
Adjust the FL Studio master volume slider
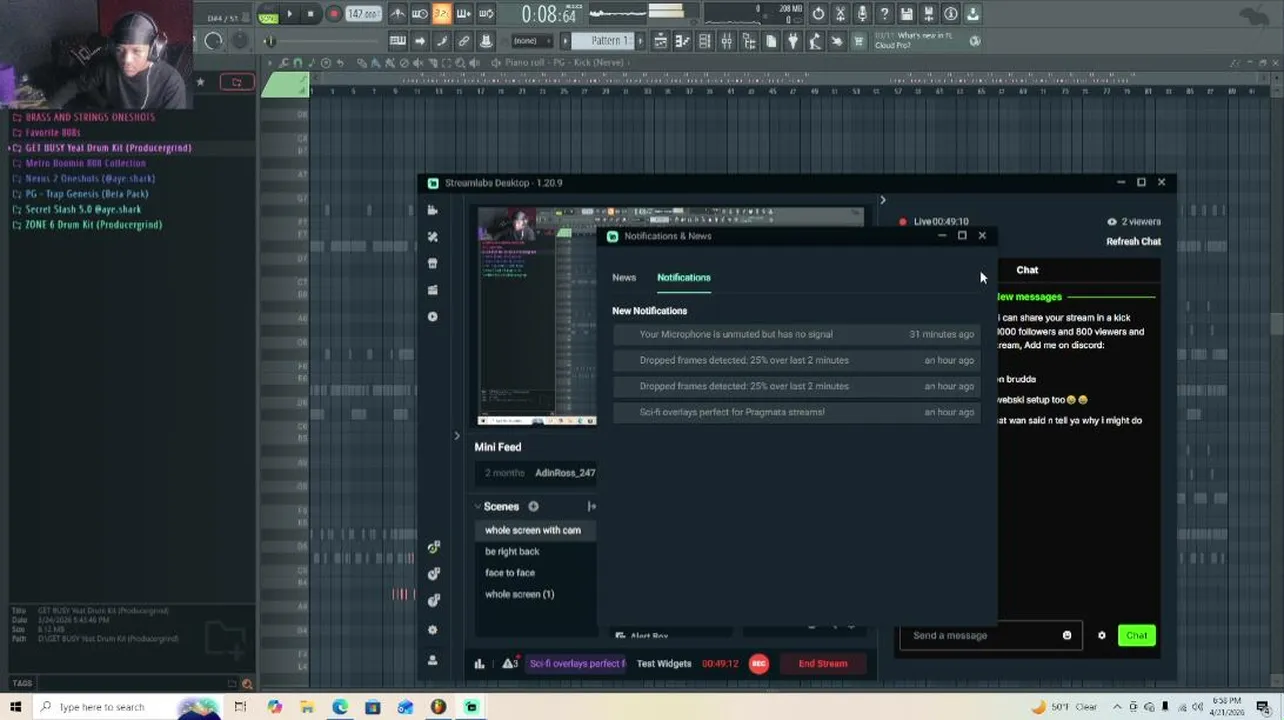tap(270, 41)
